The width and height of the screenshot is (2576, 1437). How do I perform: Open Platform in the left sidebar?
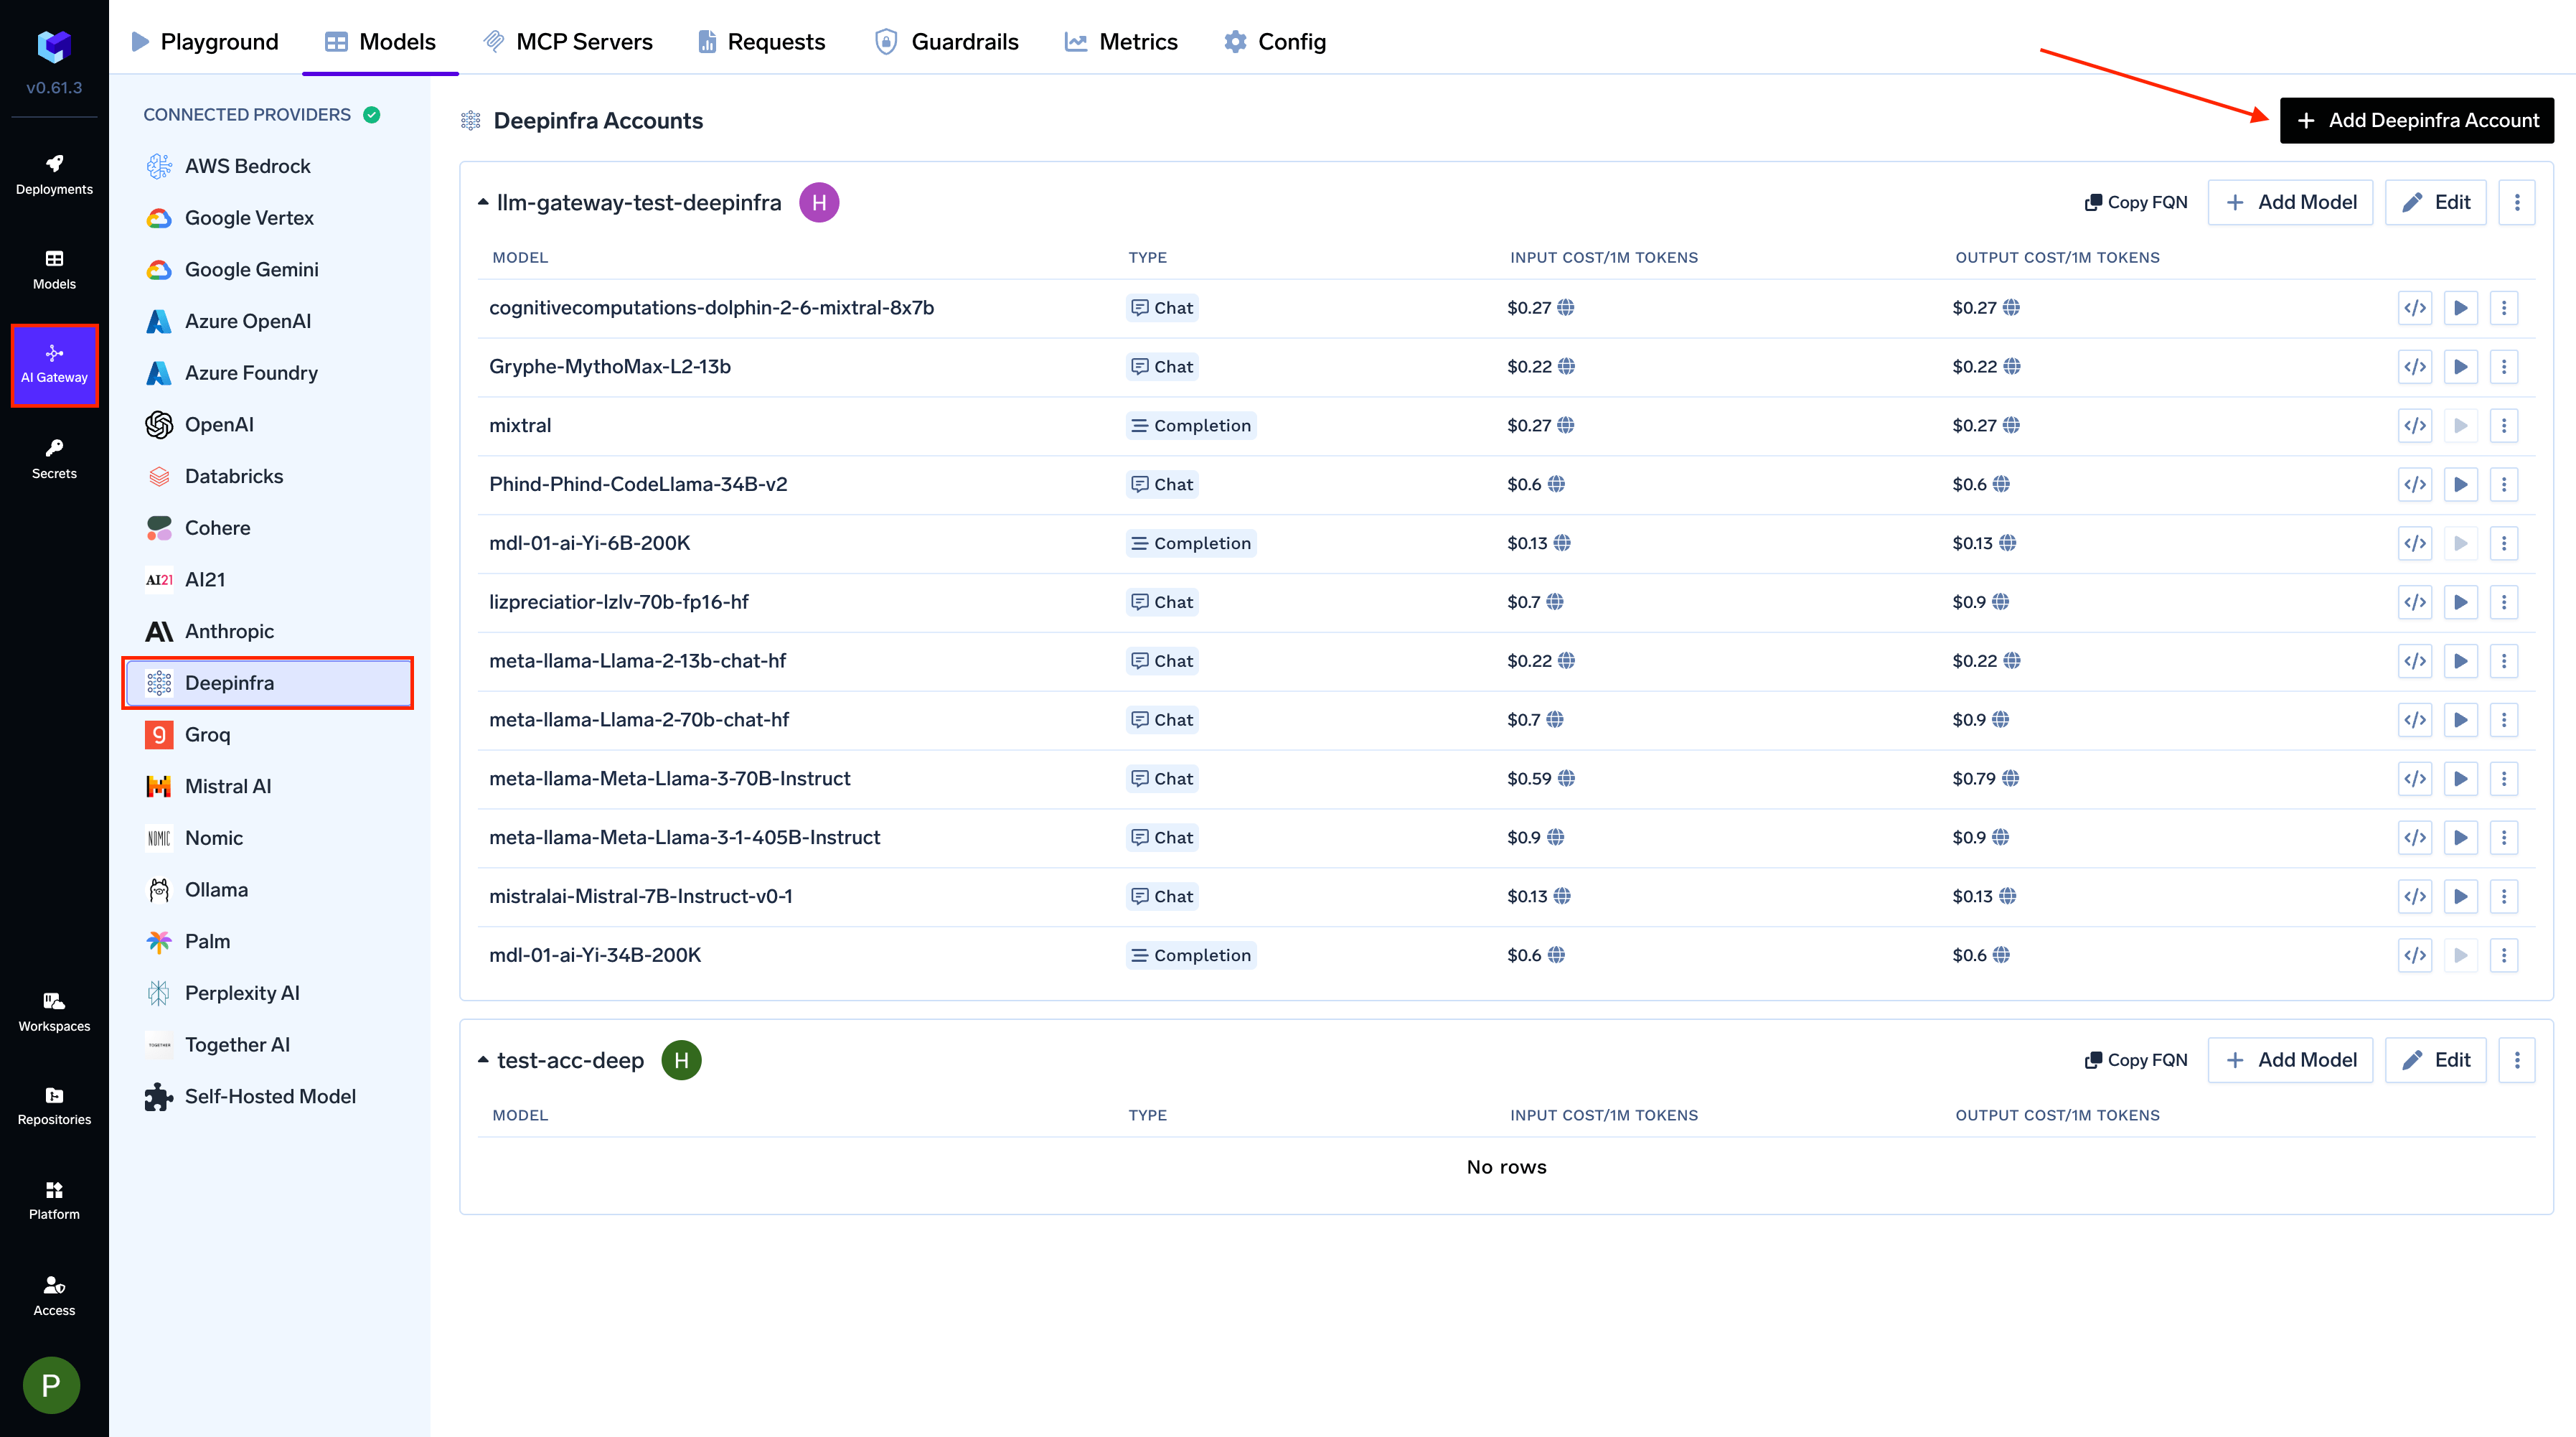pyautogui.click(x=54, y=1200)
